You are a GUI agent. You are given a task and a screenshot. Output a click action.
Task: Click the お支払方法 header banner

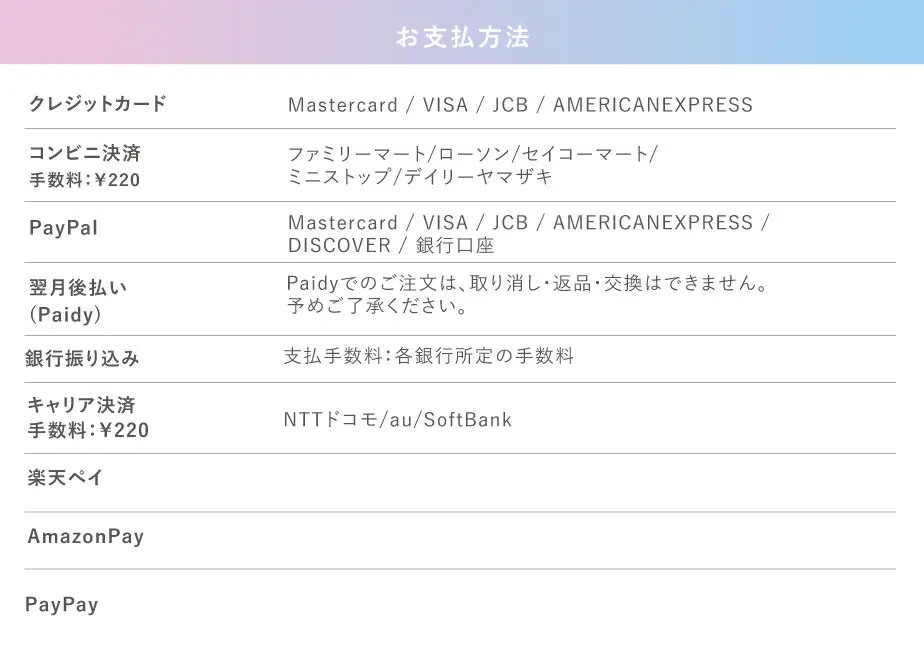click(x=462, y=32)
